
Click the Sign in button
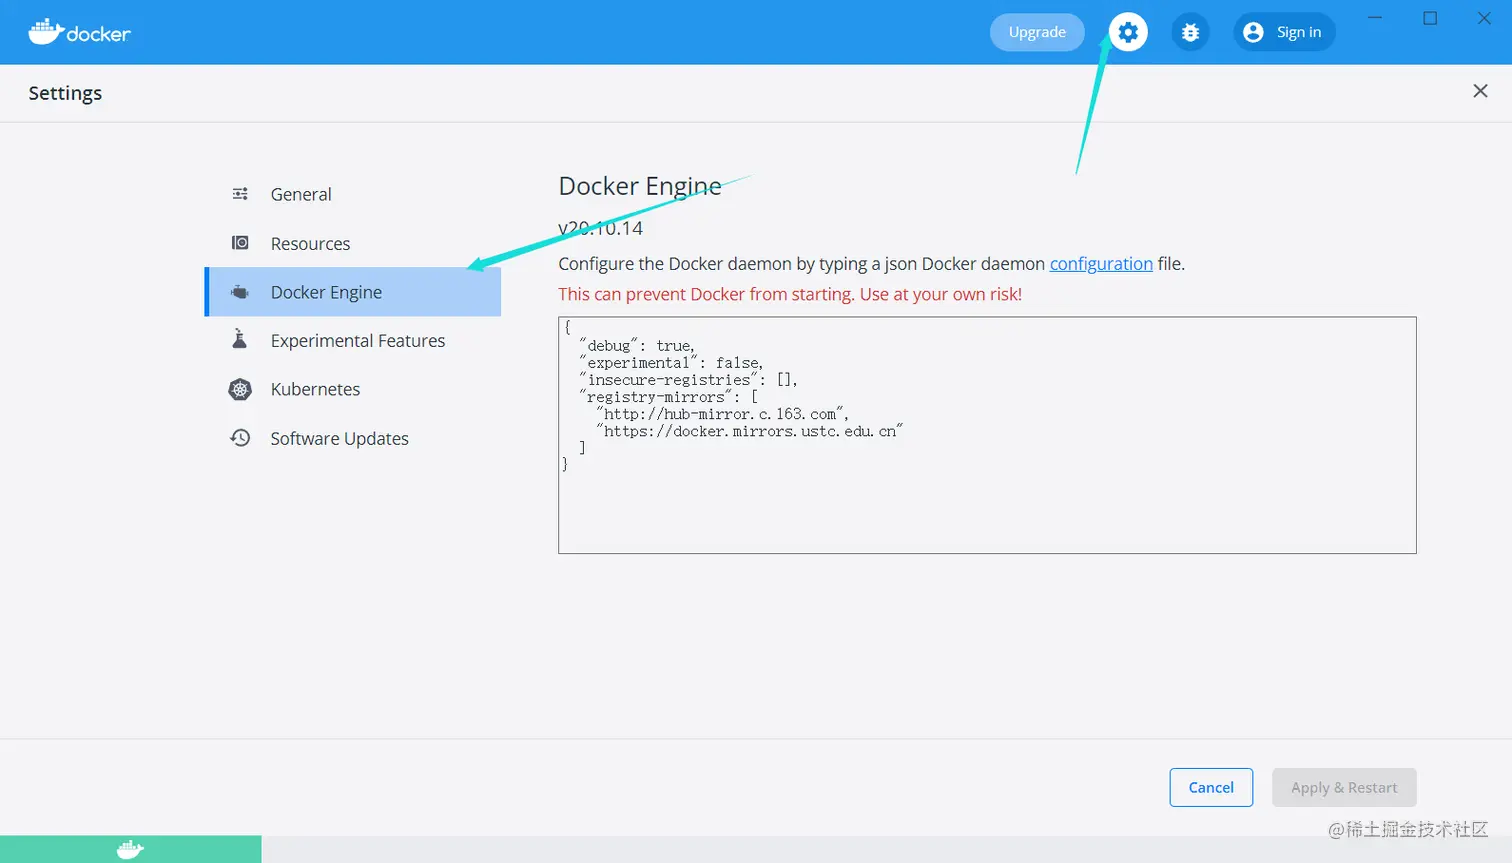point(1284,32)
